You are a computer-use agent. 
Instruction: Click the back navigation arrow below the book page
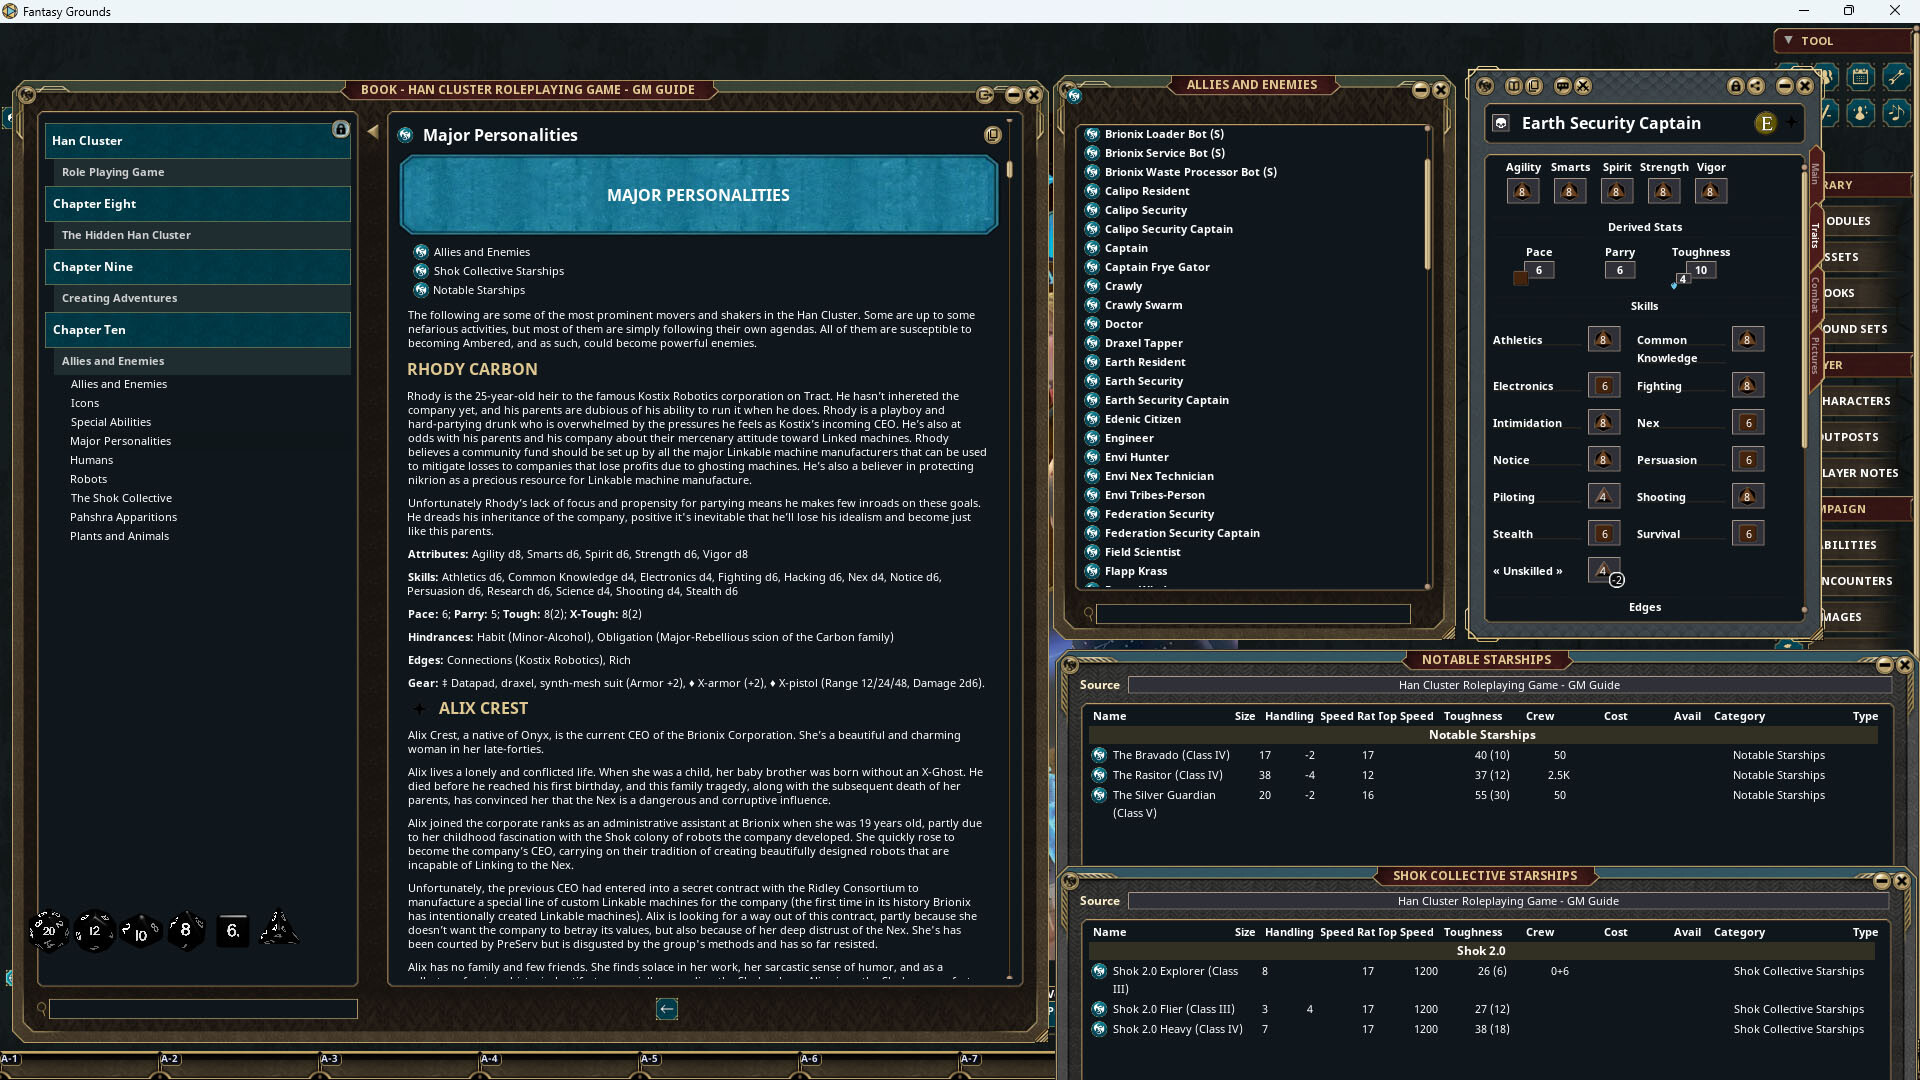(667, 1009)
